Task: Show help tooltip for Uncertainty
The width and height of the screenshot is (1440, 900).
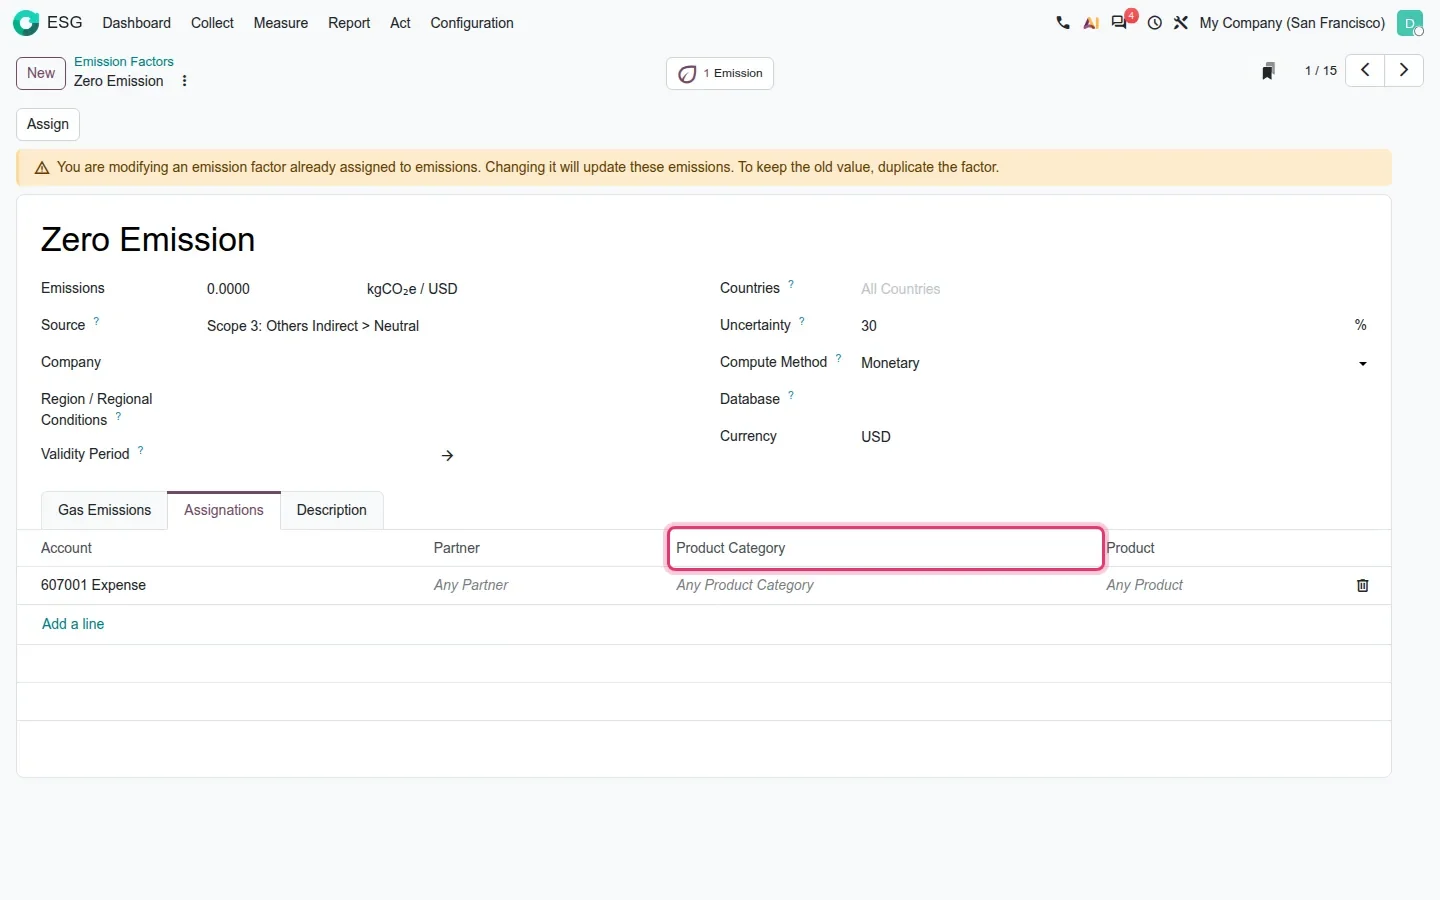Action: click(x=802, y=321)
